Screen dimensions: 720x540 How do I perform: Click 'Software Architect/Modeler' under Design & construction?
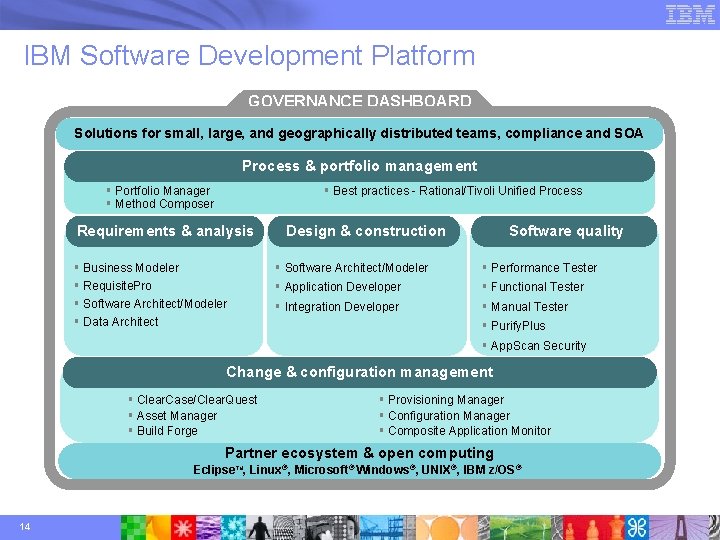(x=356, y=268)
